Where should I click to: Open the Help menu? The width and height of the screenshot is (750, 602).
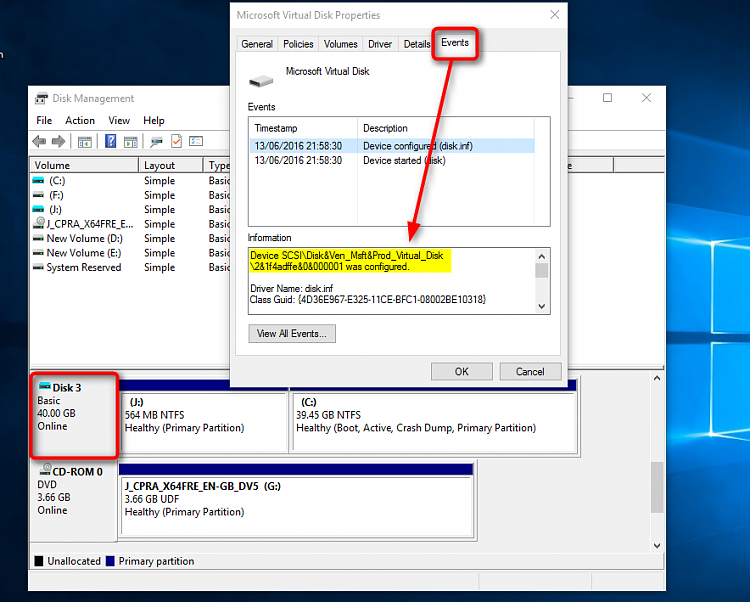click(154, 120)
